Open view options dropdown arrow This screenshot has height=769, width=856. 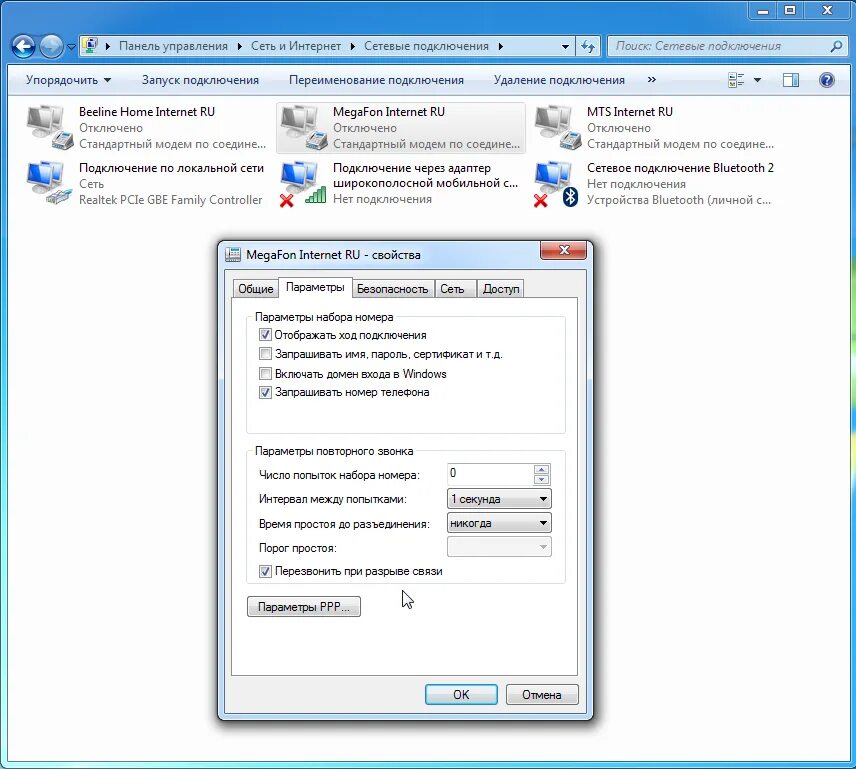[757, 80]
